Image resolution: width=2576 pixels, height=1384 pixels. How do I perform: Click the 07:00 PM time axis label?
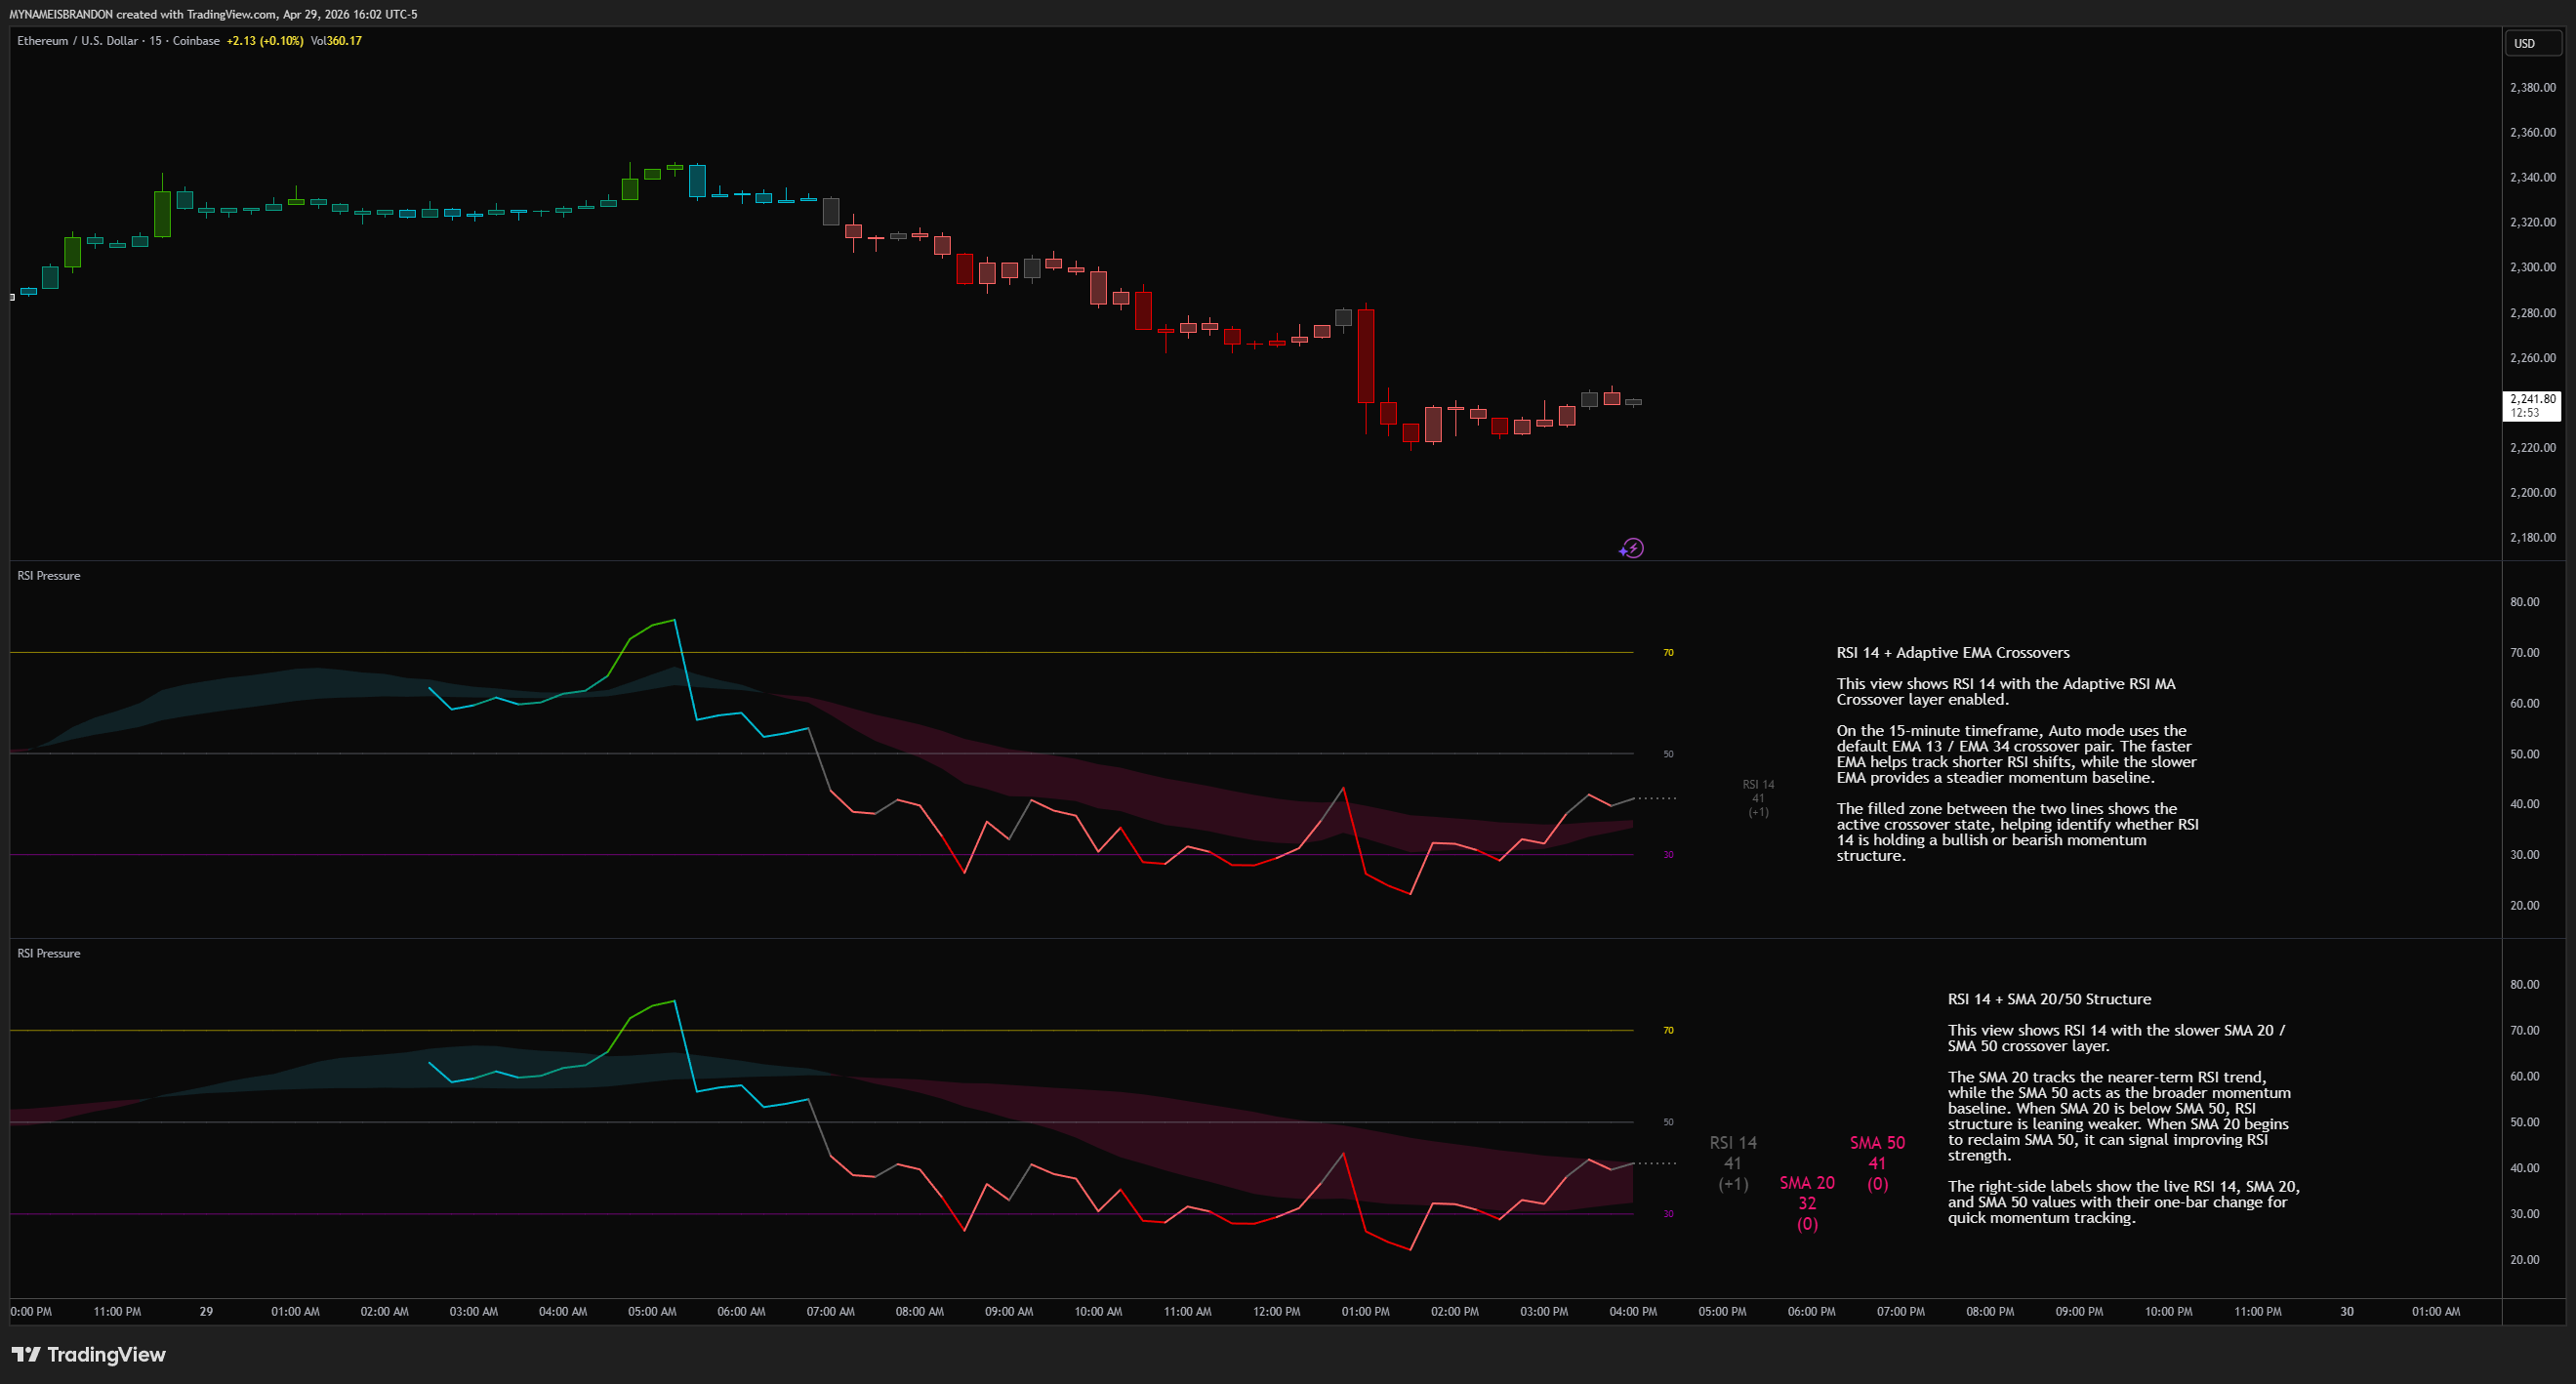[x=1901, y=1312]
